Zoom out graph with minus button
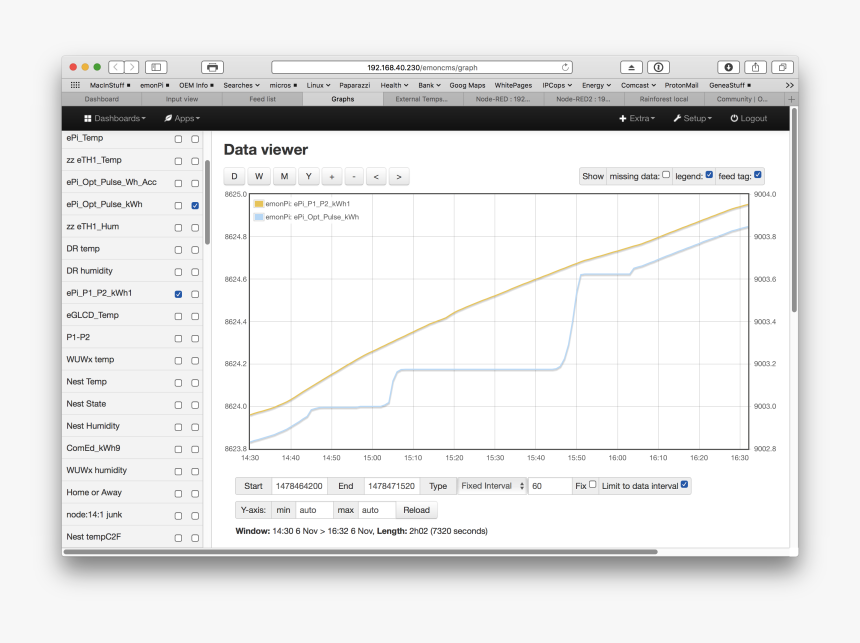Screen dimensions: 860x643 coord(354,177)
